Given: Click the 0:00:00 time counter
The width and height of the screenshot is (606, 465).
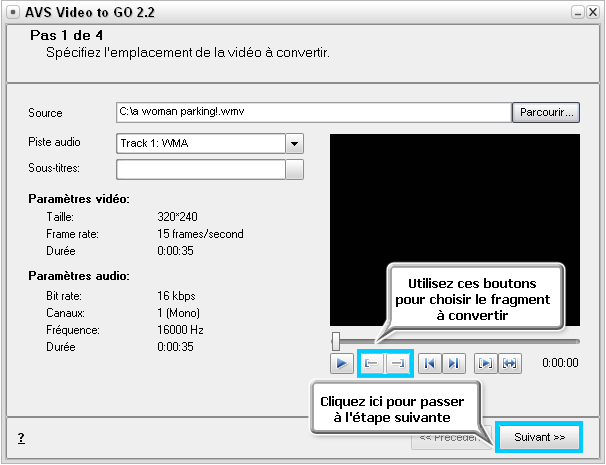Looking at the screenshot, I should (x=560, y=363).
